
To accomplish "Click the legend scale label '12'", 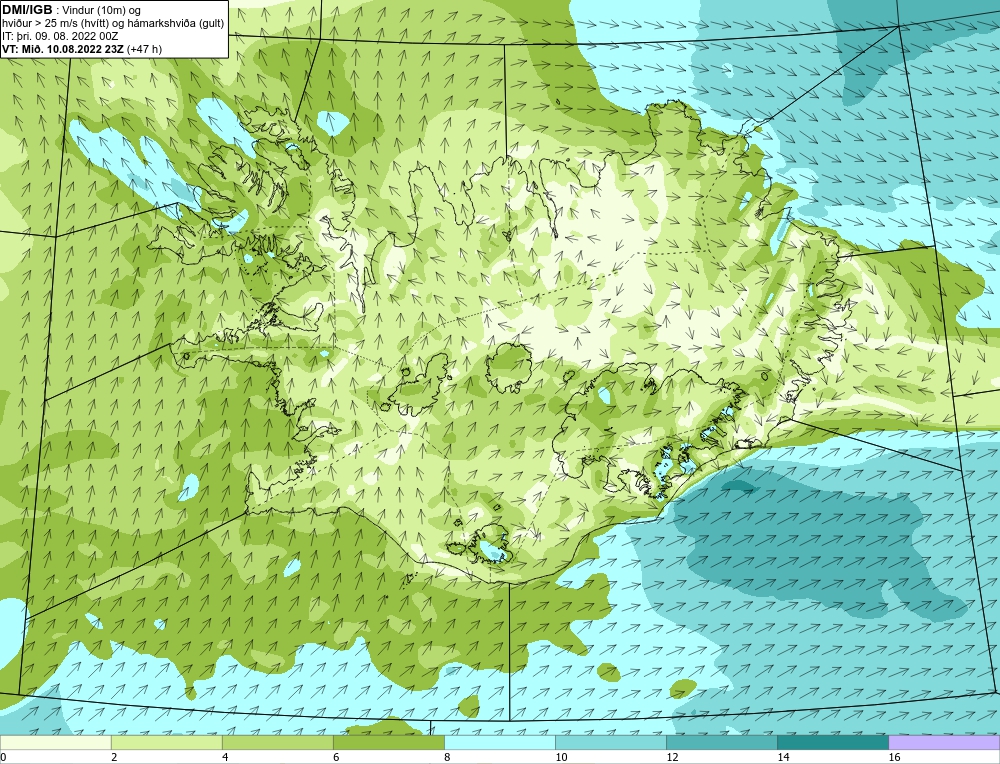I will point(672,757).
